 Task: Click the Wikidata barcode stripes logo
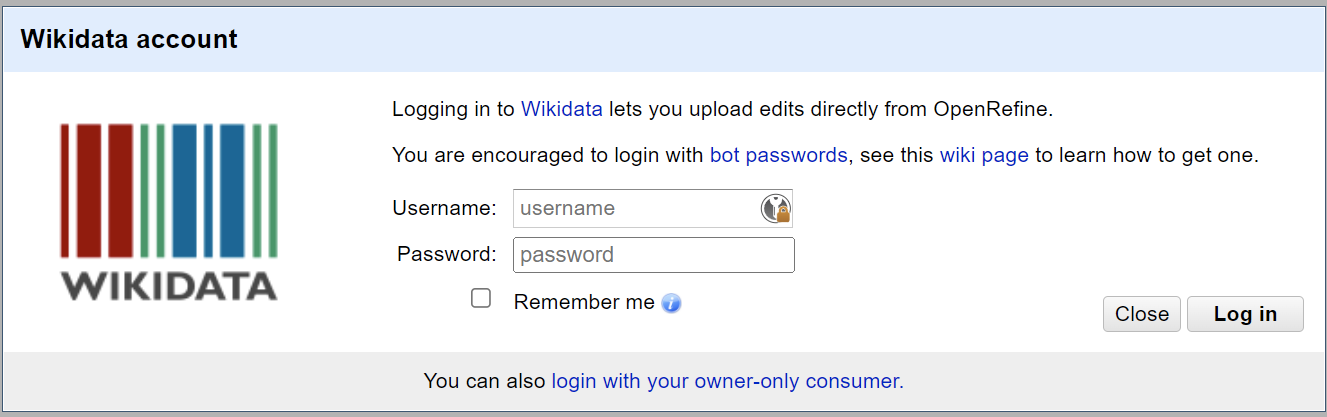[168, 191]
